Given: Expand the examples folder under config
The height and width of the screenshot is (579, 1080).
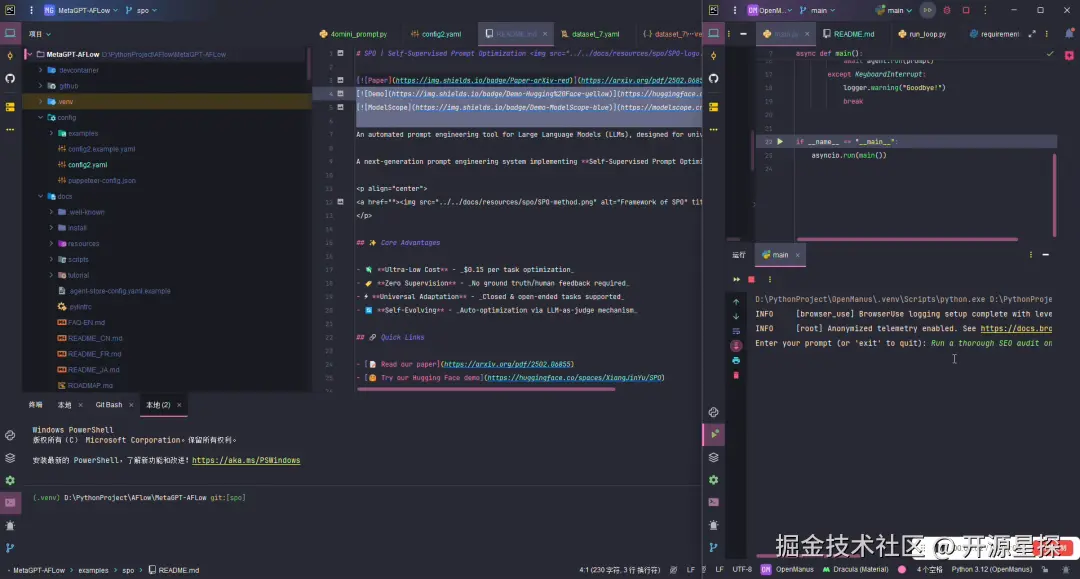Looking at the screenshot, I should (52, 134).
